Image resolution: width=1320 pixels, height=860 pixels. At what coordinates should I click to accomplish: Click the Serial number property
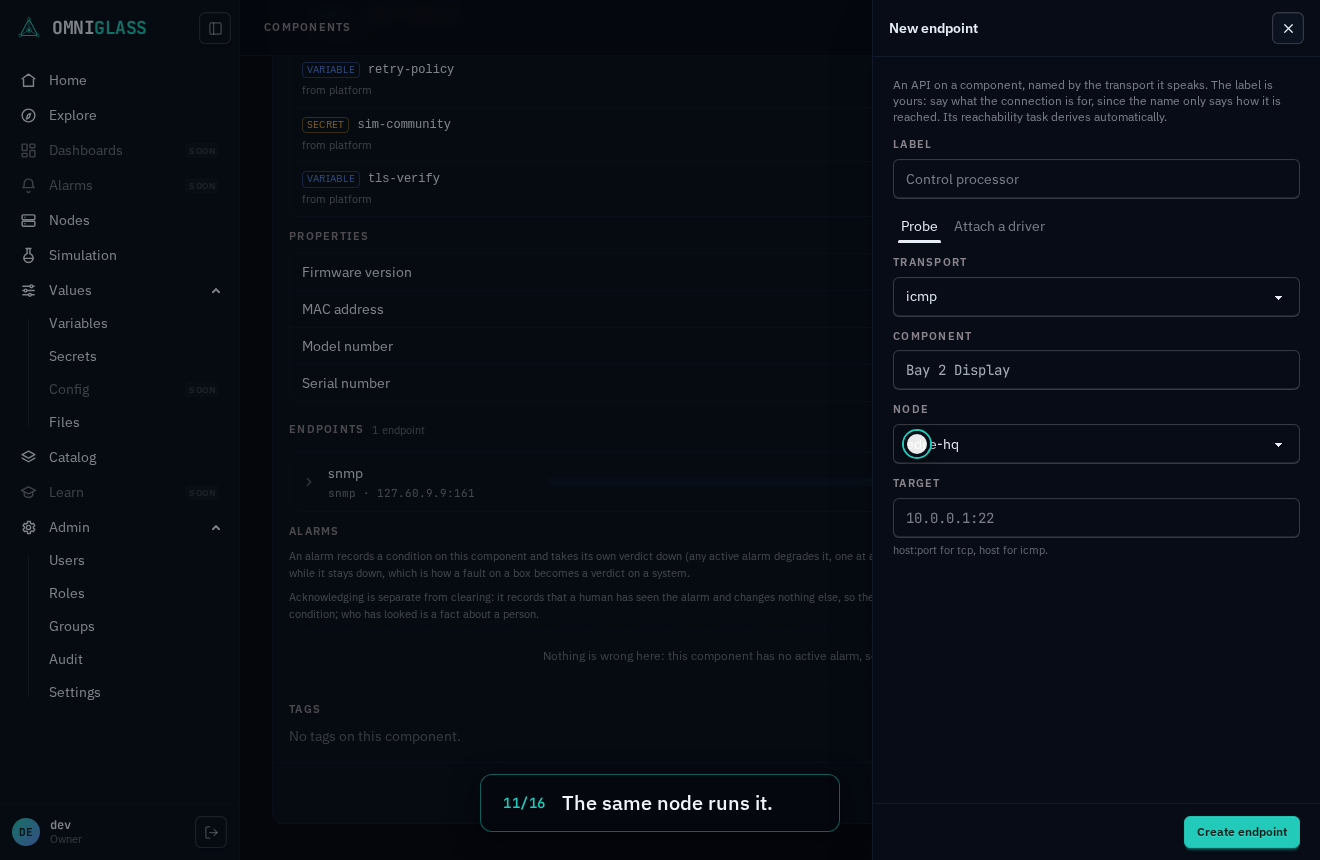580,383
